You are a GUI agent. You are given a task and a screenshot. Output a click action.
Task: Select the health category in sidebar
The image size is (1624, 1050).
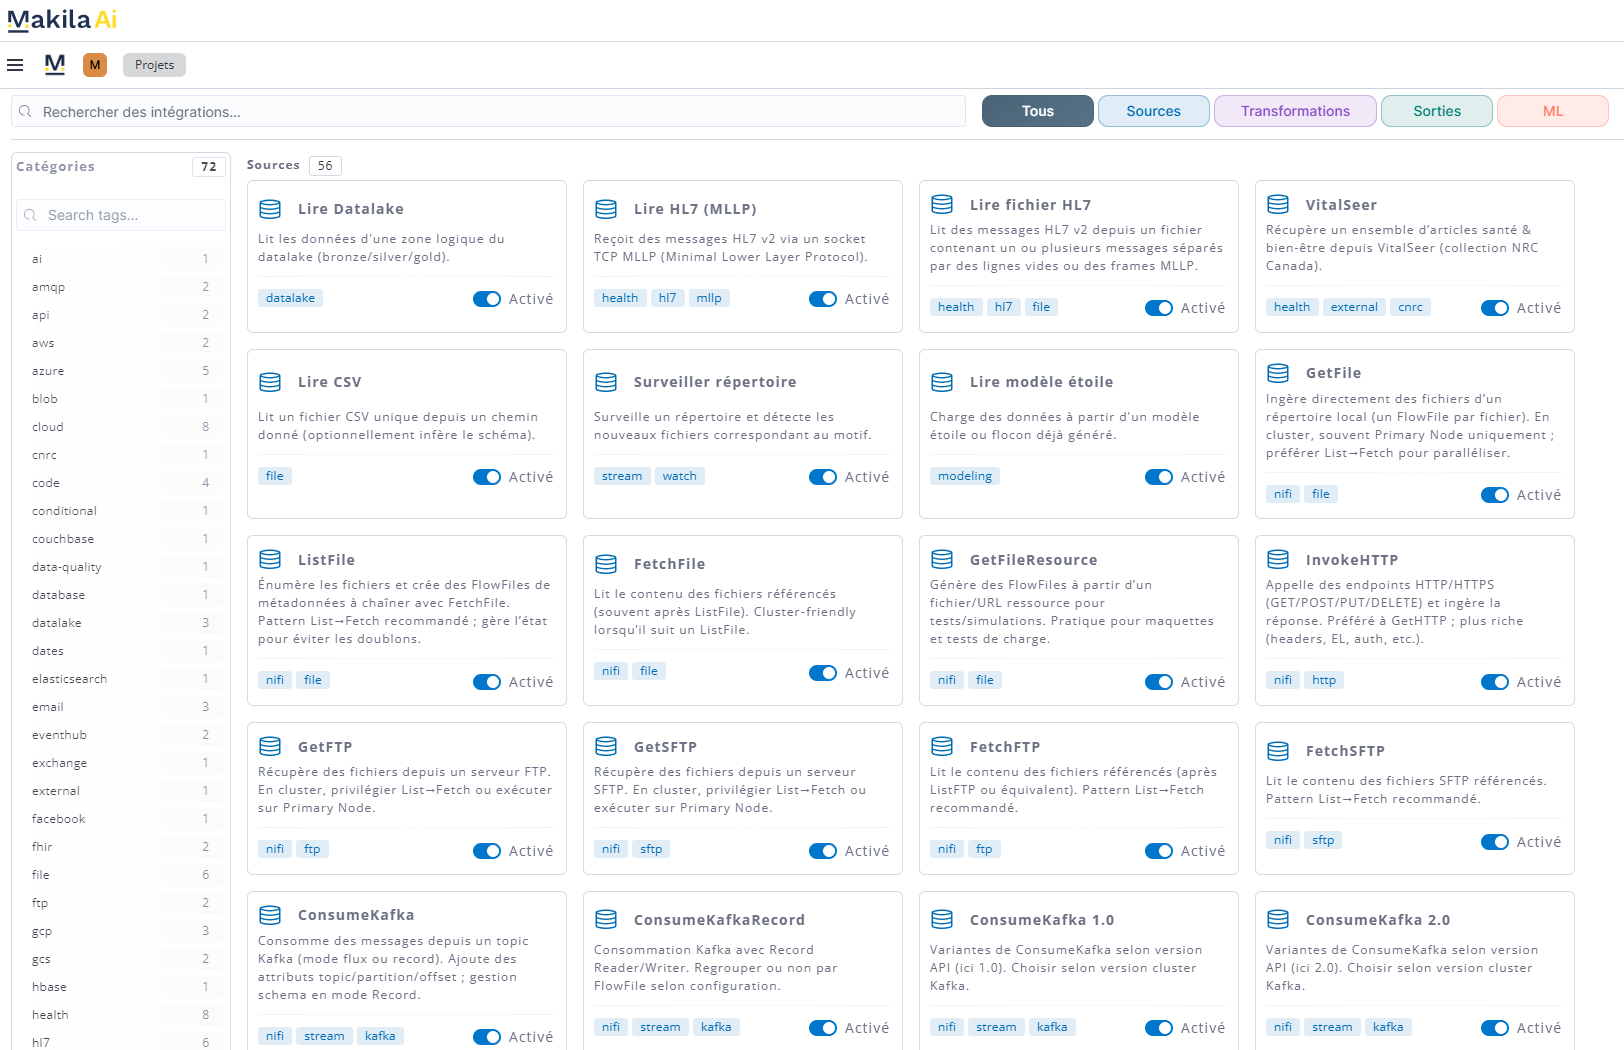coord(50,1015)
